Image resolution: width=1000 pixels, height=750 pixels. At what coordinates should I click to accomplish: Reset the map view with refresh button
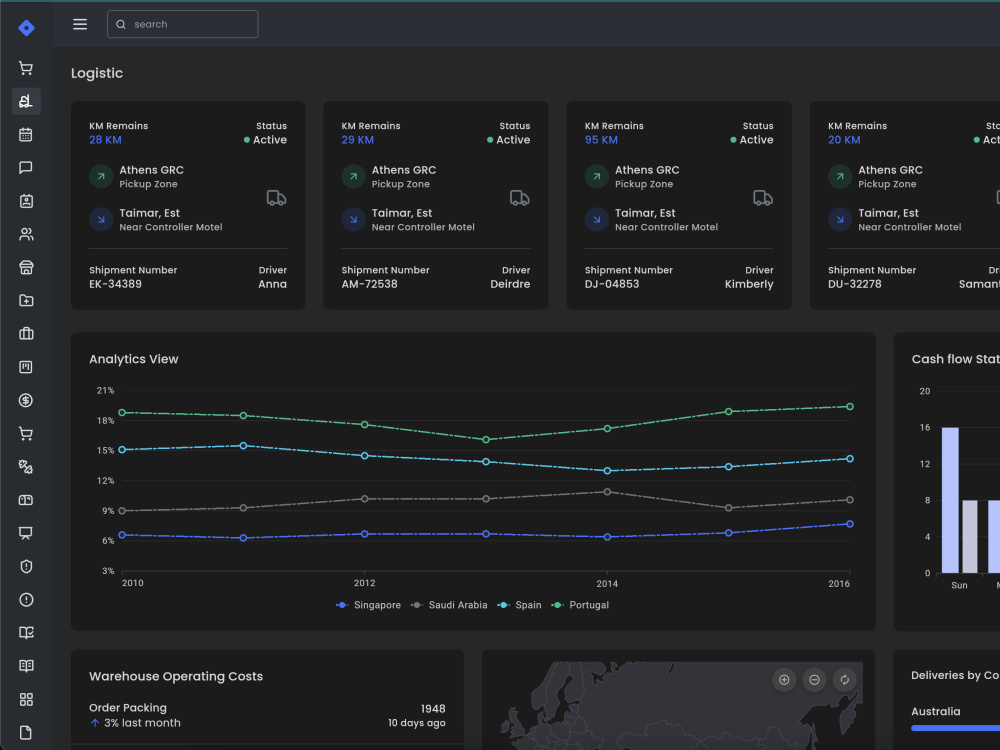(x=844, y=680)
